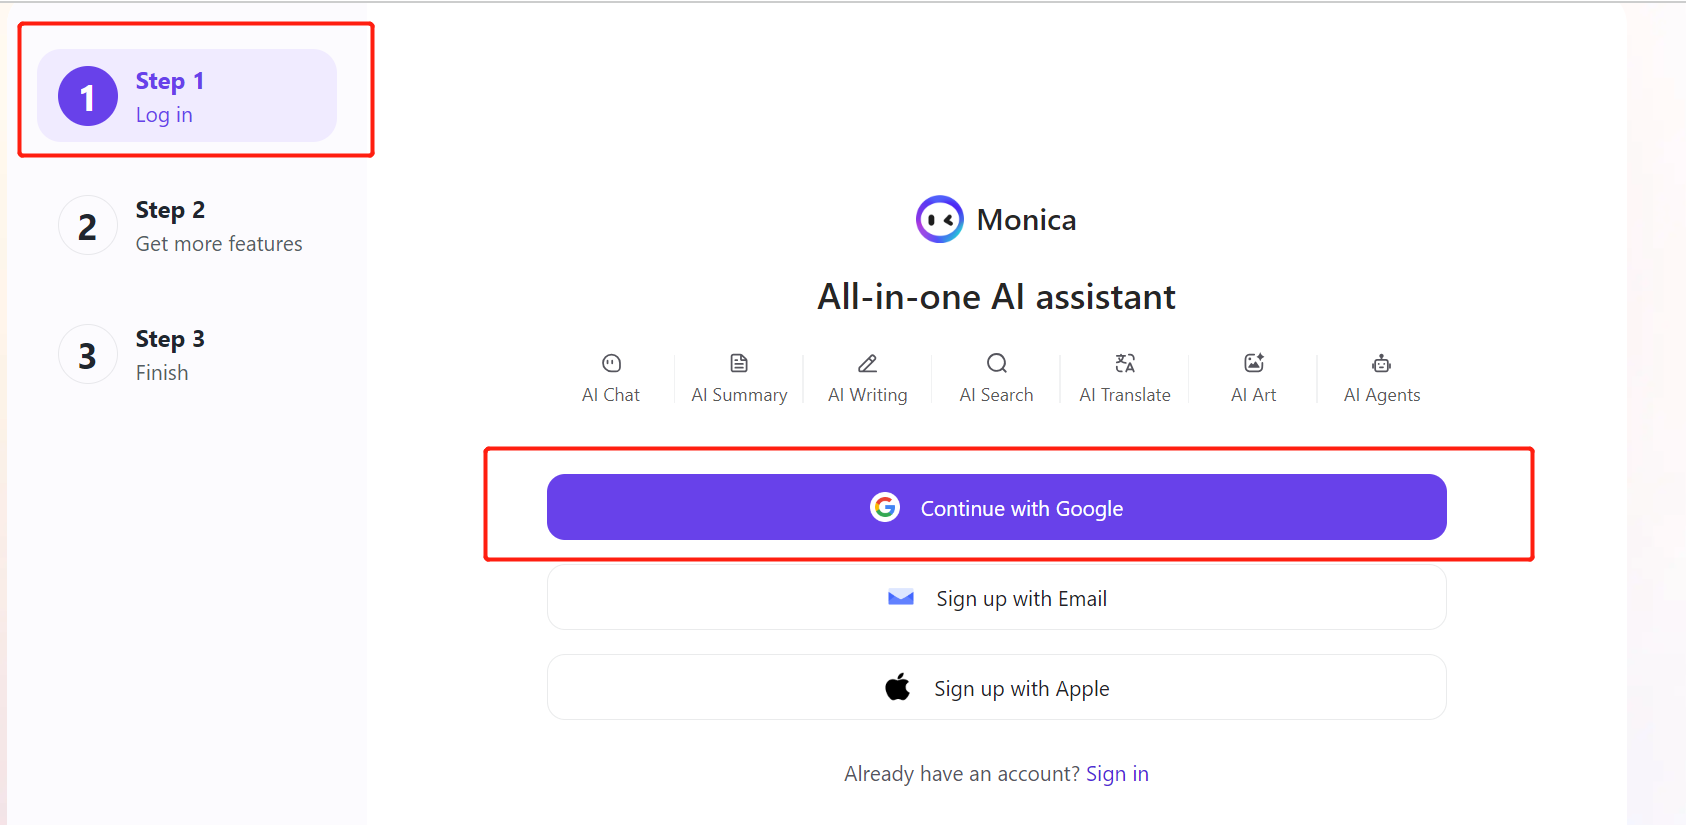Click the Apple logo icon
The image size is (1686, 825).
click(898, 688)
